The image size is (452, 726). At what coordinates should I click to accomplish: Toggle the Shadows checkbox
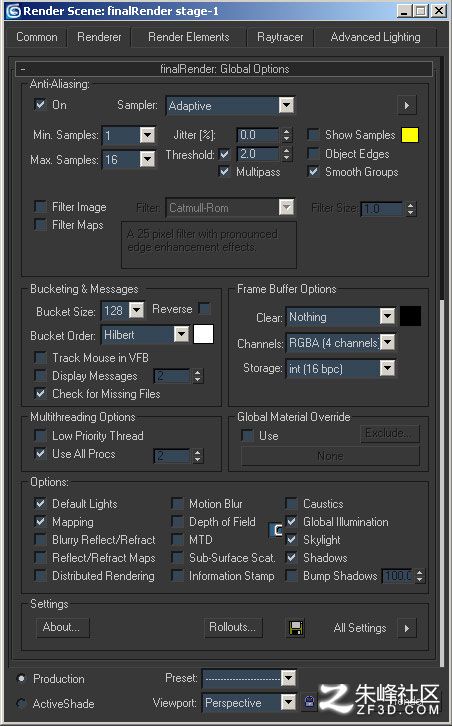click(291, 557)
